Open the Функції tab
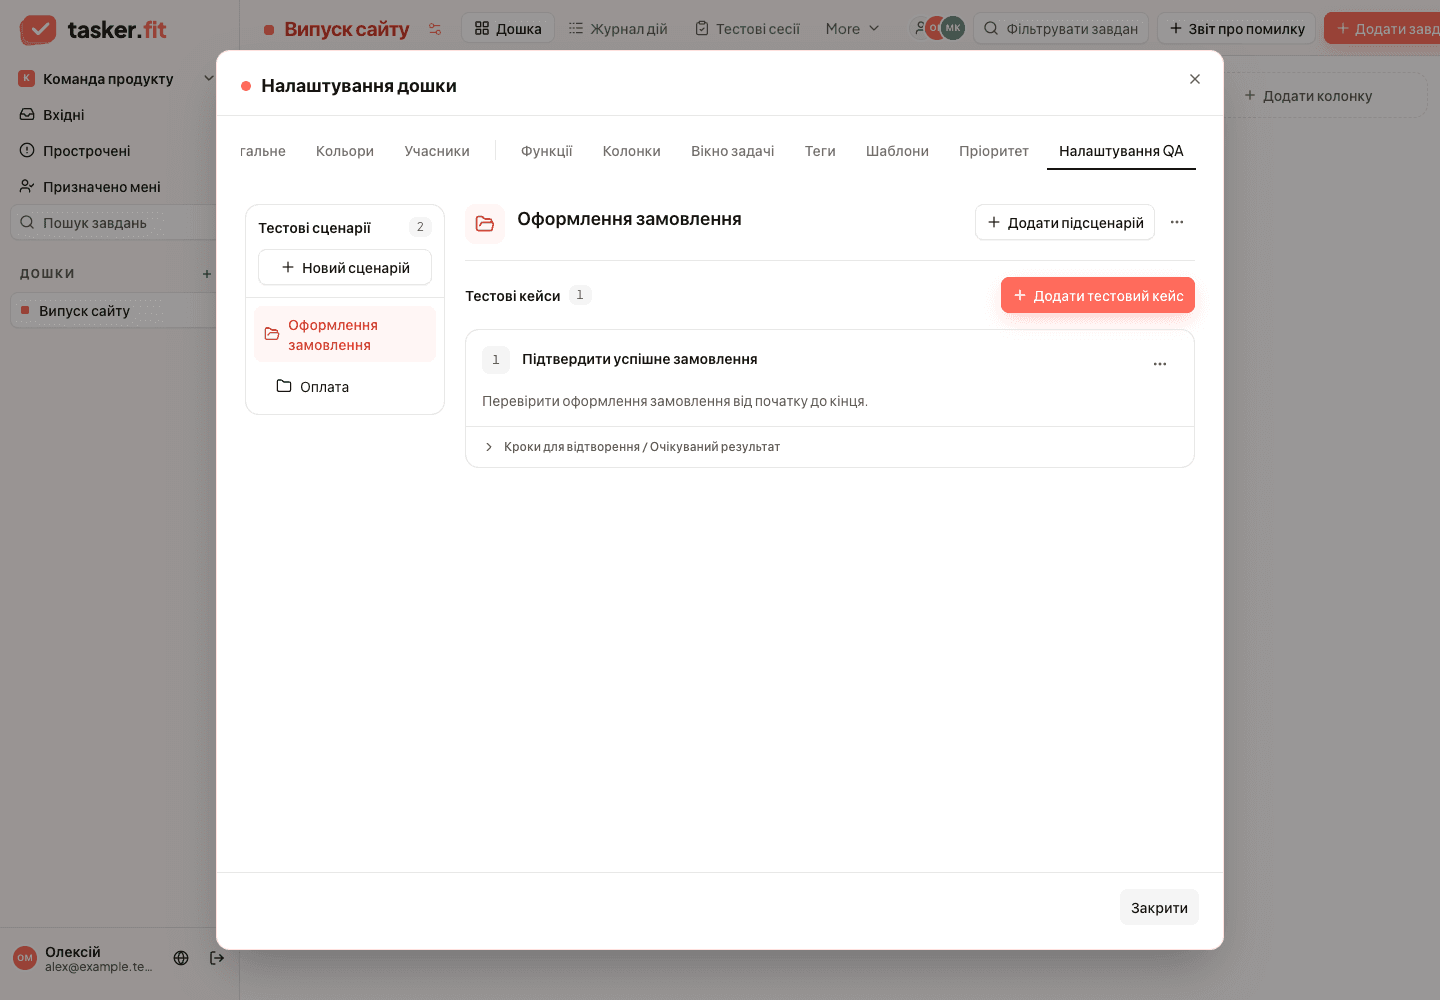Image resolution: width=1440 pixels, height=1000 pixels. [x=546, y=151]
